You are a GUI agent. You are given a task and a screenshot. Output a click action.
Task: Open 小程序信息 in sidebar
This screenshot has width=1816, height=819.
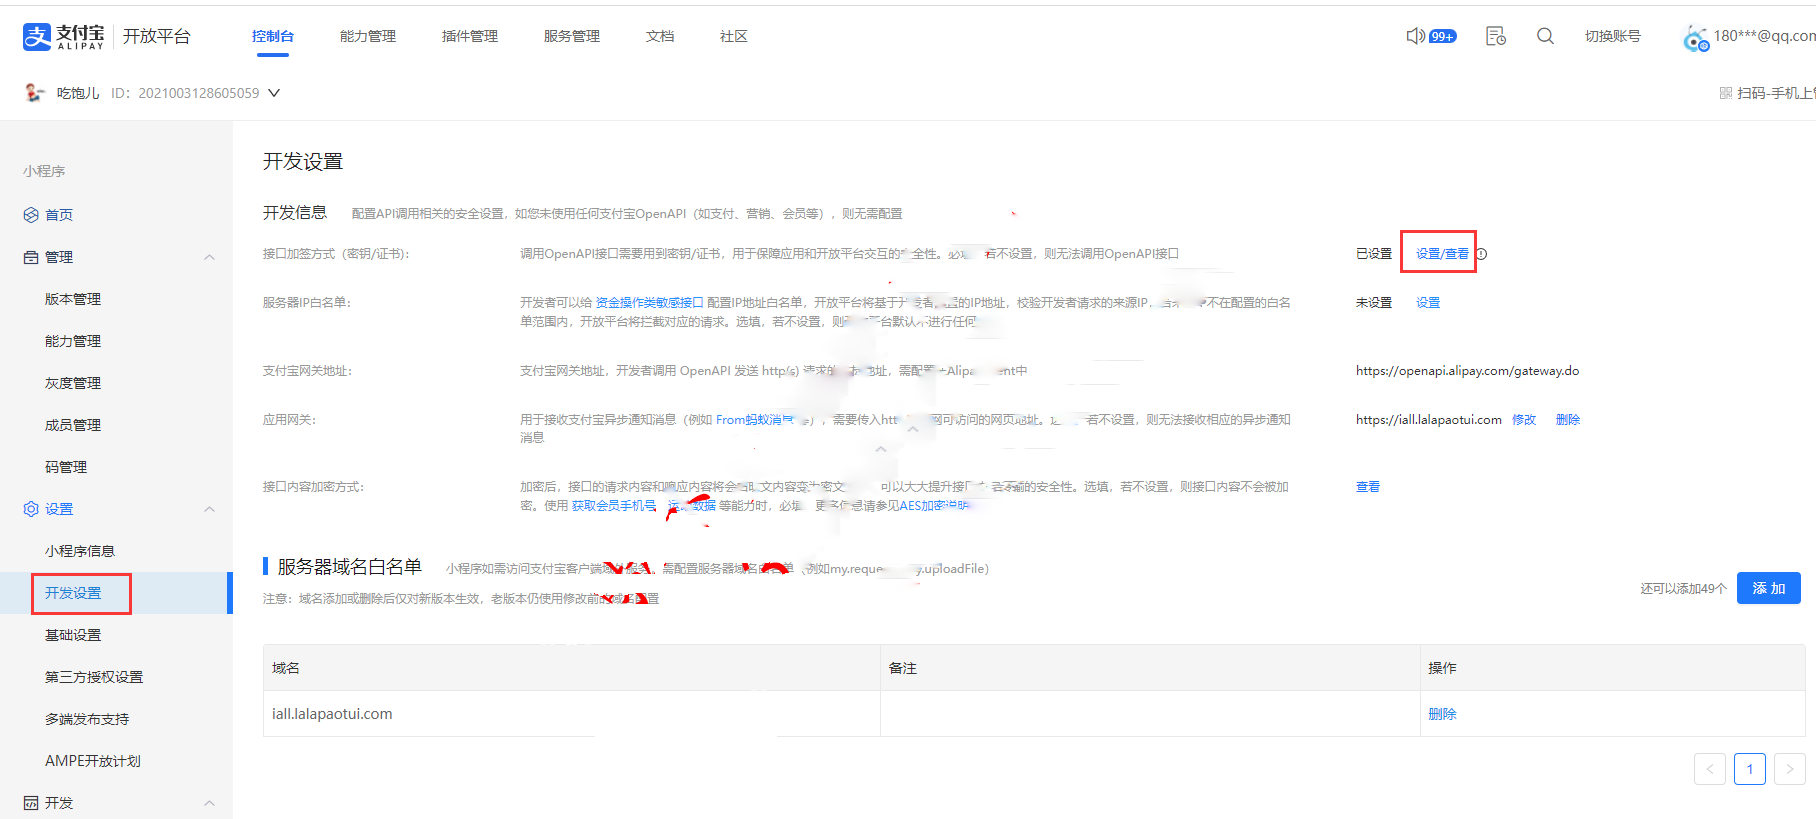pyautogui.click(x=80, y=551)
